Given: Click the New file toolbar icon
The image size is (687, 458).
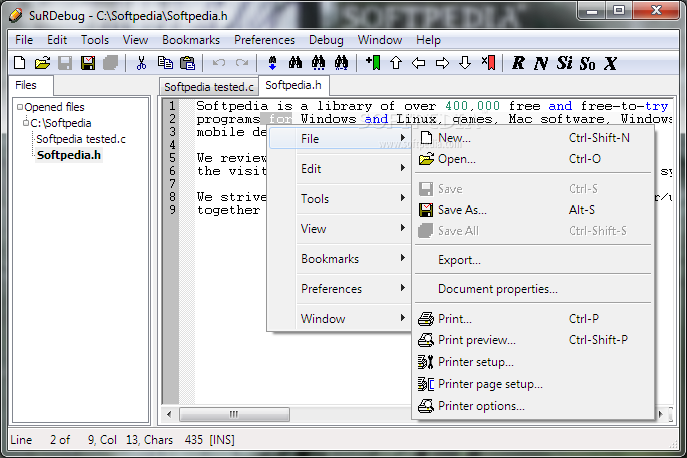Looking at the screenshot, I should click(x=19, y=63).
